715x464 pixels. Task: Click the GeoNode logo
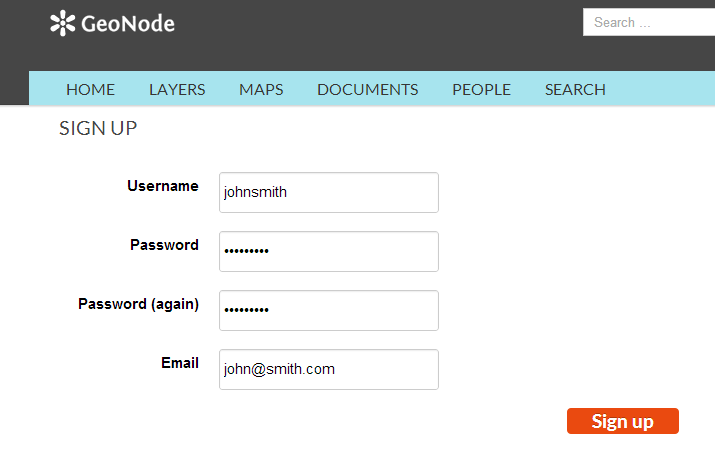[112, 23]
